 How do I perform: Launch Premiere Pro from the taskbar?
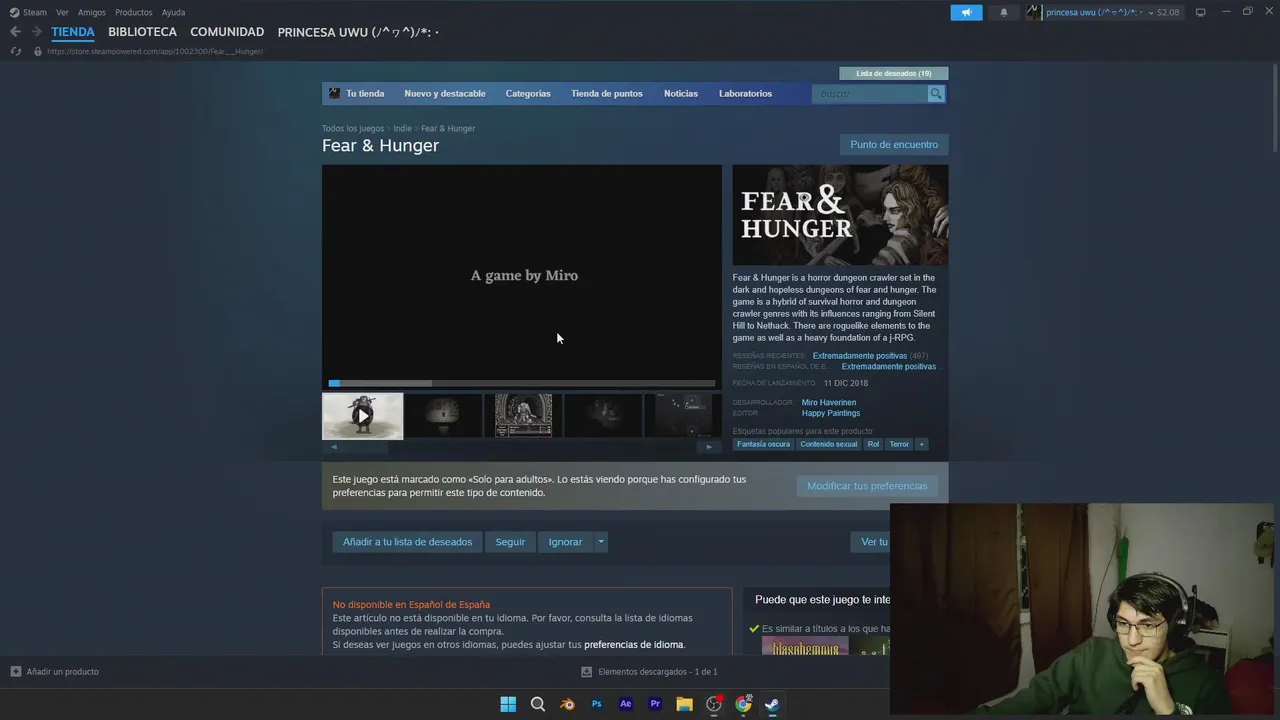click(x=655, y=704)
